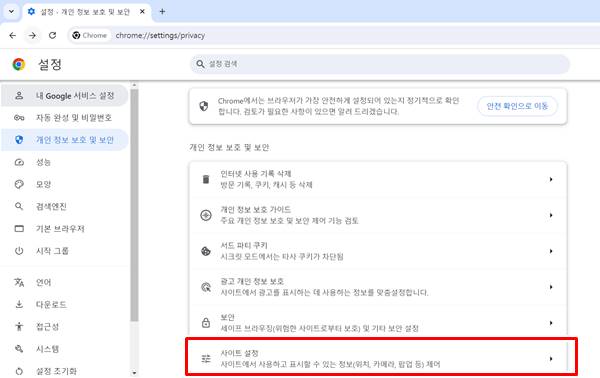The height and width of the screenshot is (378, 600).
Task: Open 광고 개인 정보 보호 row
Action: coord(378,287)
